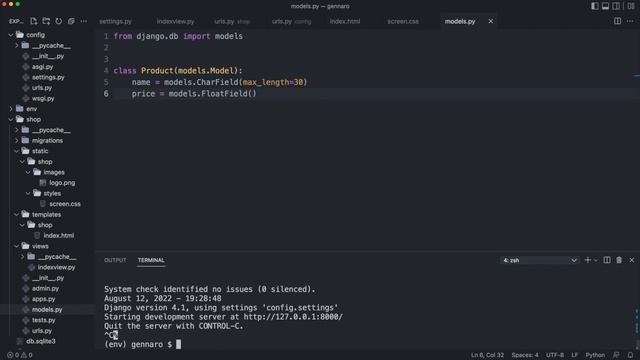The height and width of the screenshot is (360, 640).
Task: Switch to settings.py tab
Action: click(116, 21)
